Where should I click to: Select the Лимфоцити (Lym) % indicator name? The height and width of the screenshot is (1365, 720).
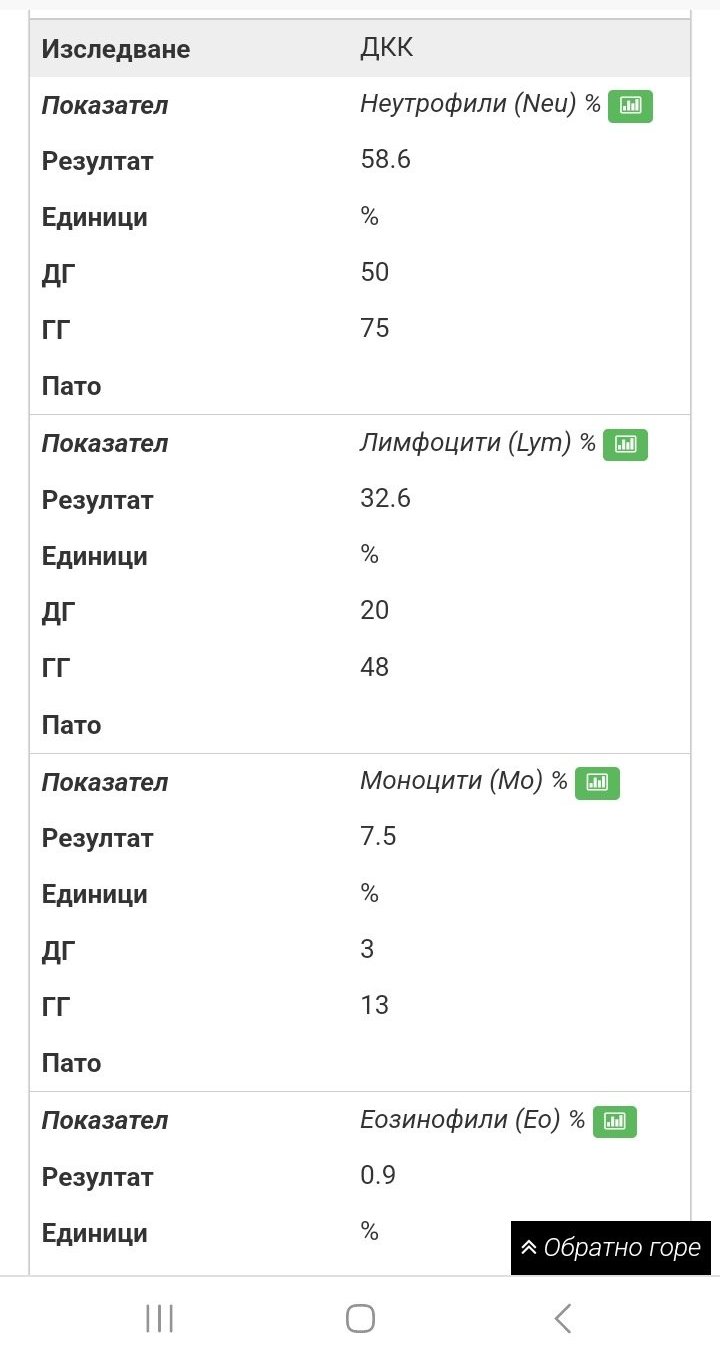pyautogui.click(x=477, y=443)
